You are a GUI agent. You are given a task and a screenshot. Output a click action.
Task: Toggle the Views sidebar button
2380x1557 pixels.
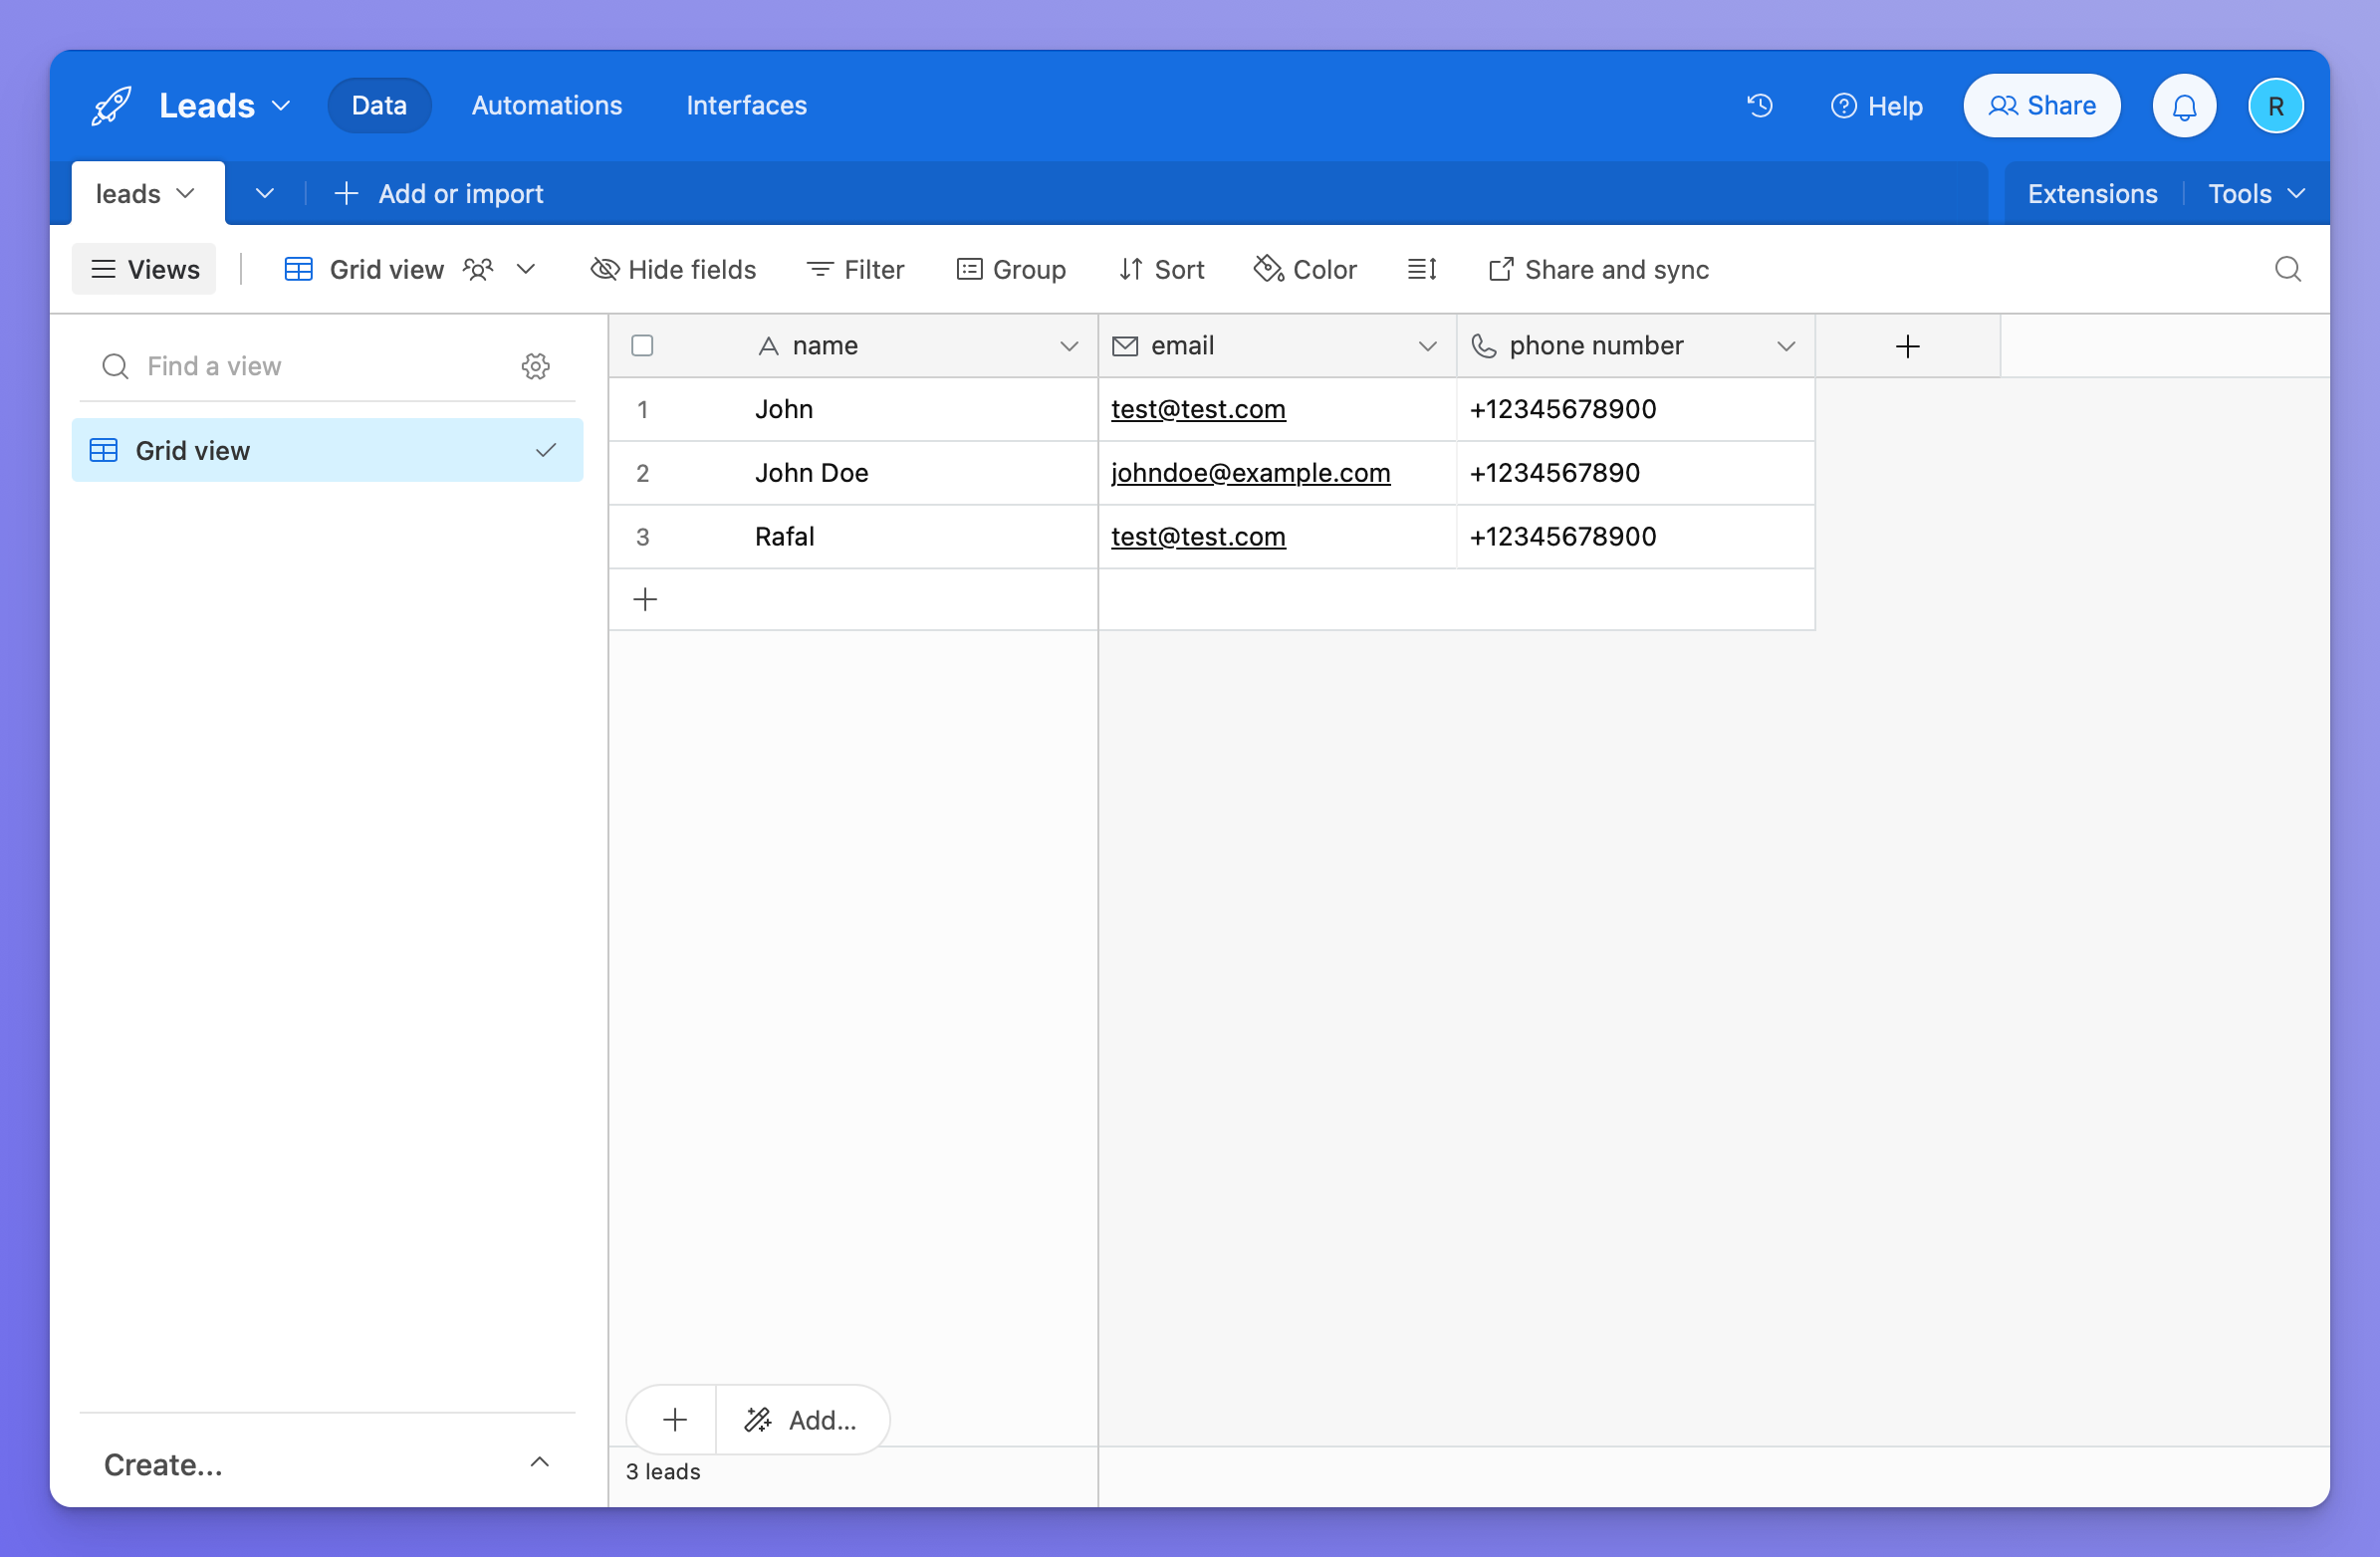[x=144, y=269]
